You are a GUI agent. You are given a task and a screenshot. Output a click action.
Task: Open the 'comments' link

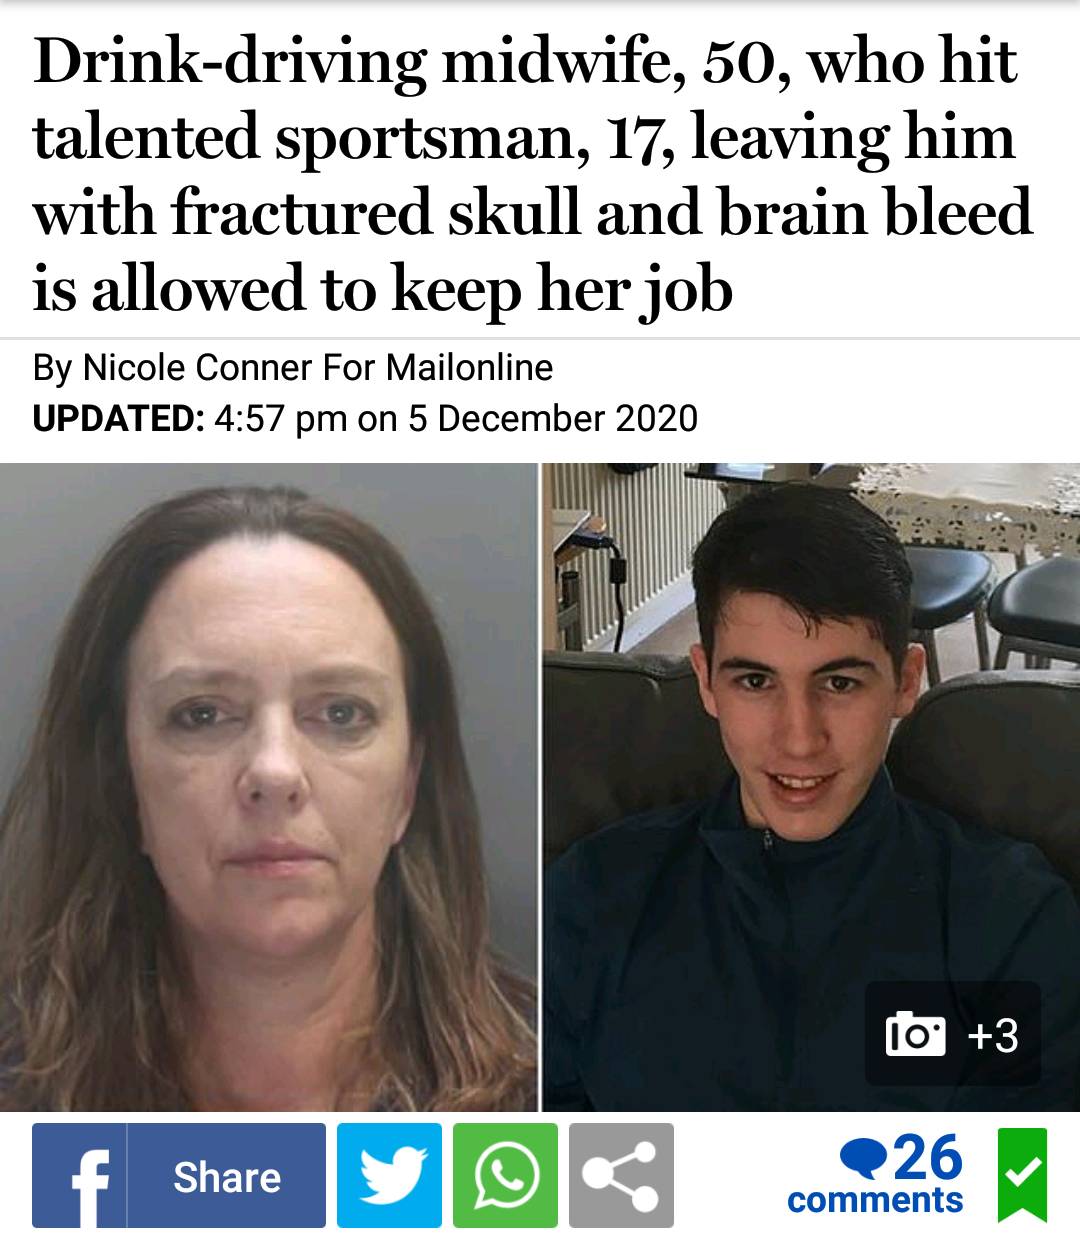point(875,1200)
